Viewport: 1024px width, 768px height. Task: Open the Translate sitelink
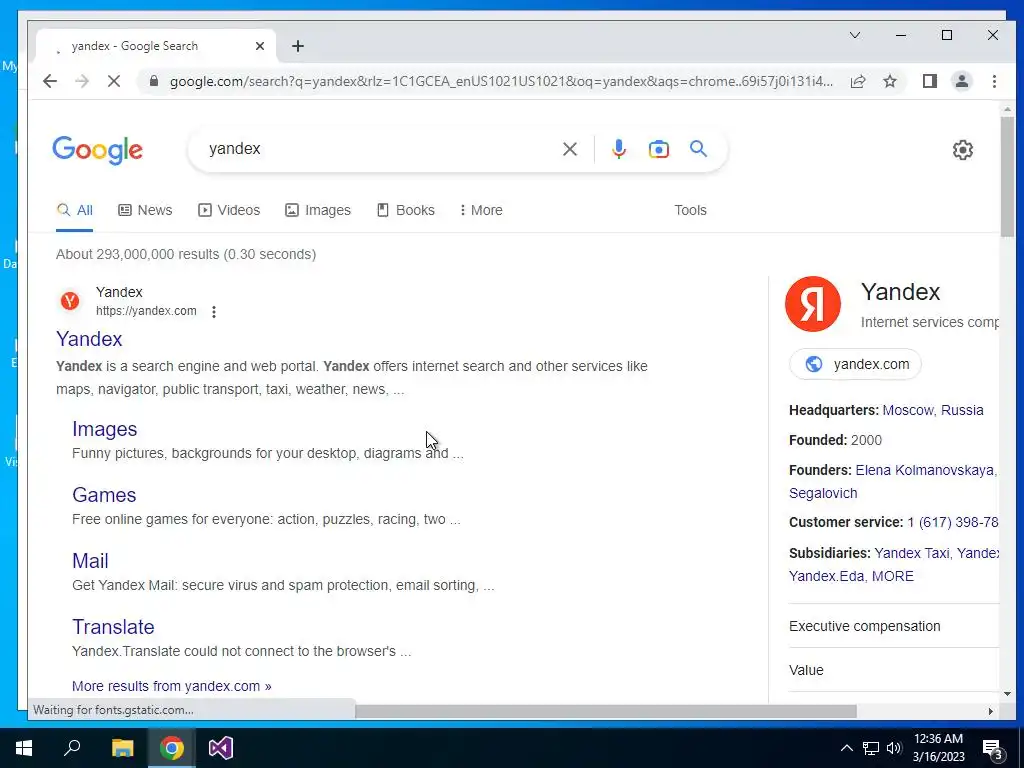113,627
